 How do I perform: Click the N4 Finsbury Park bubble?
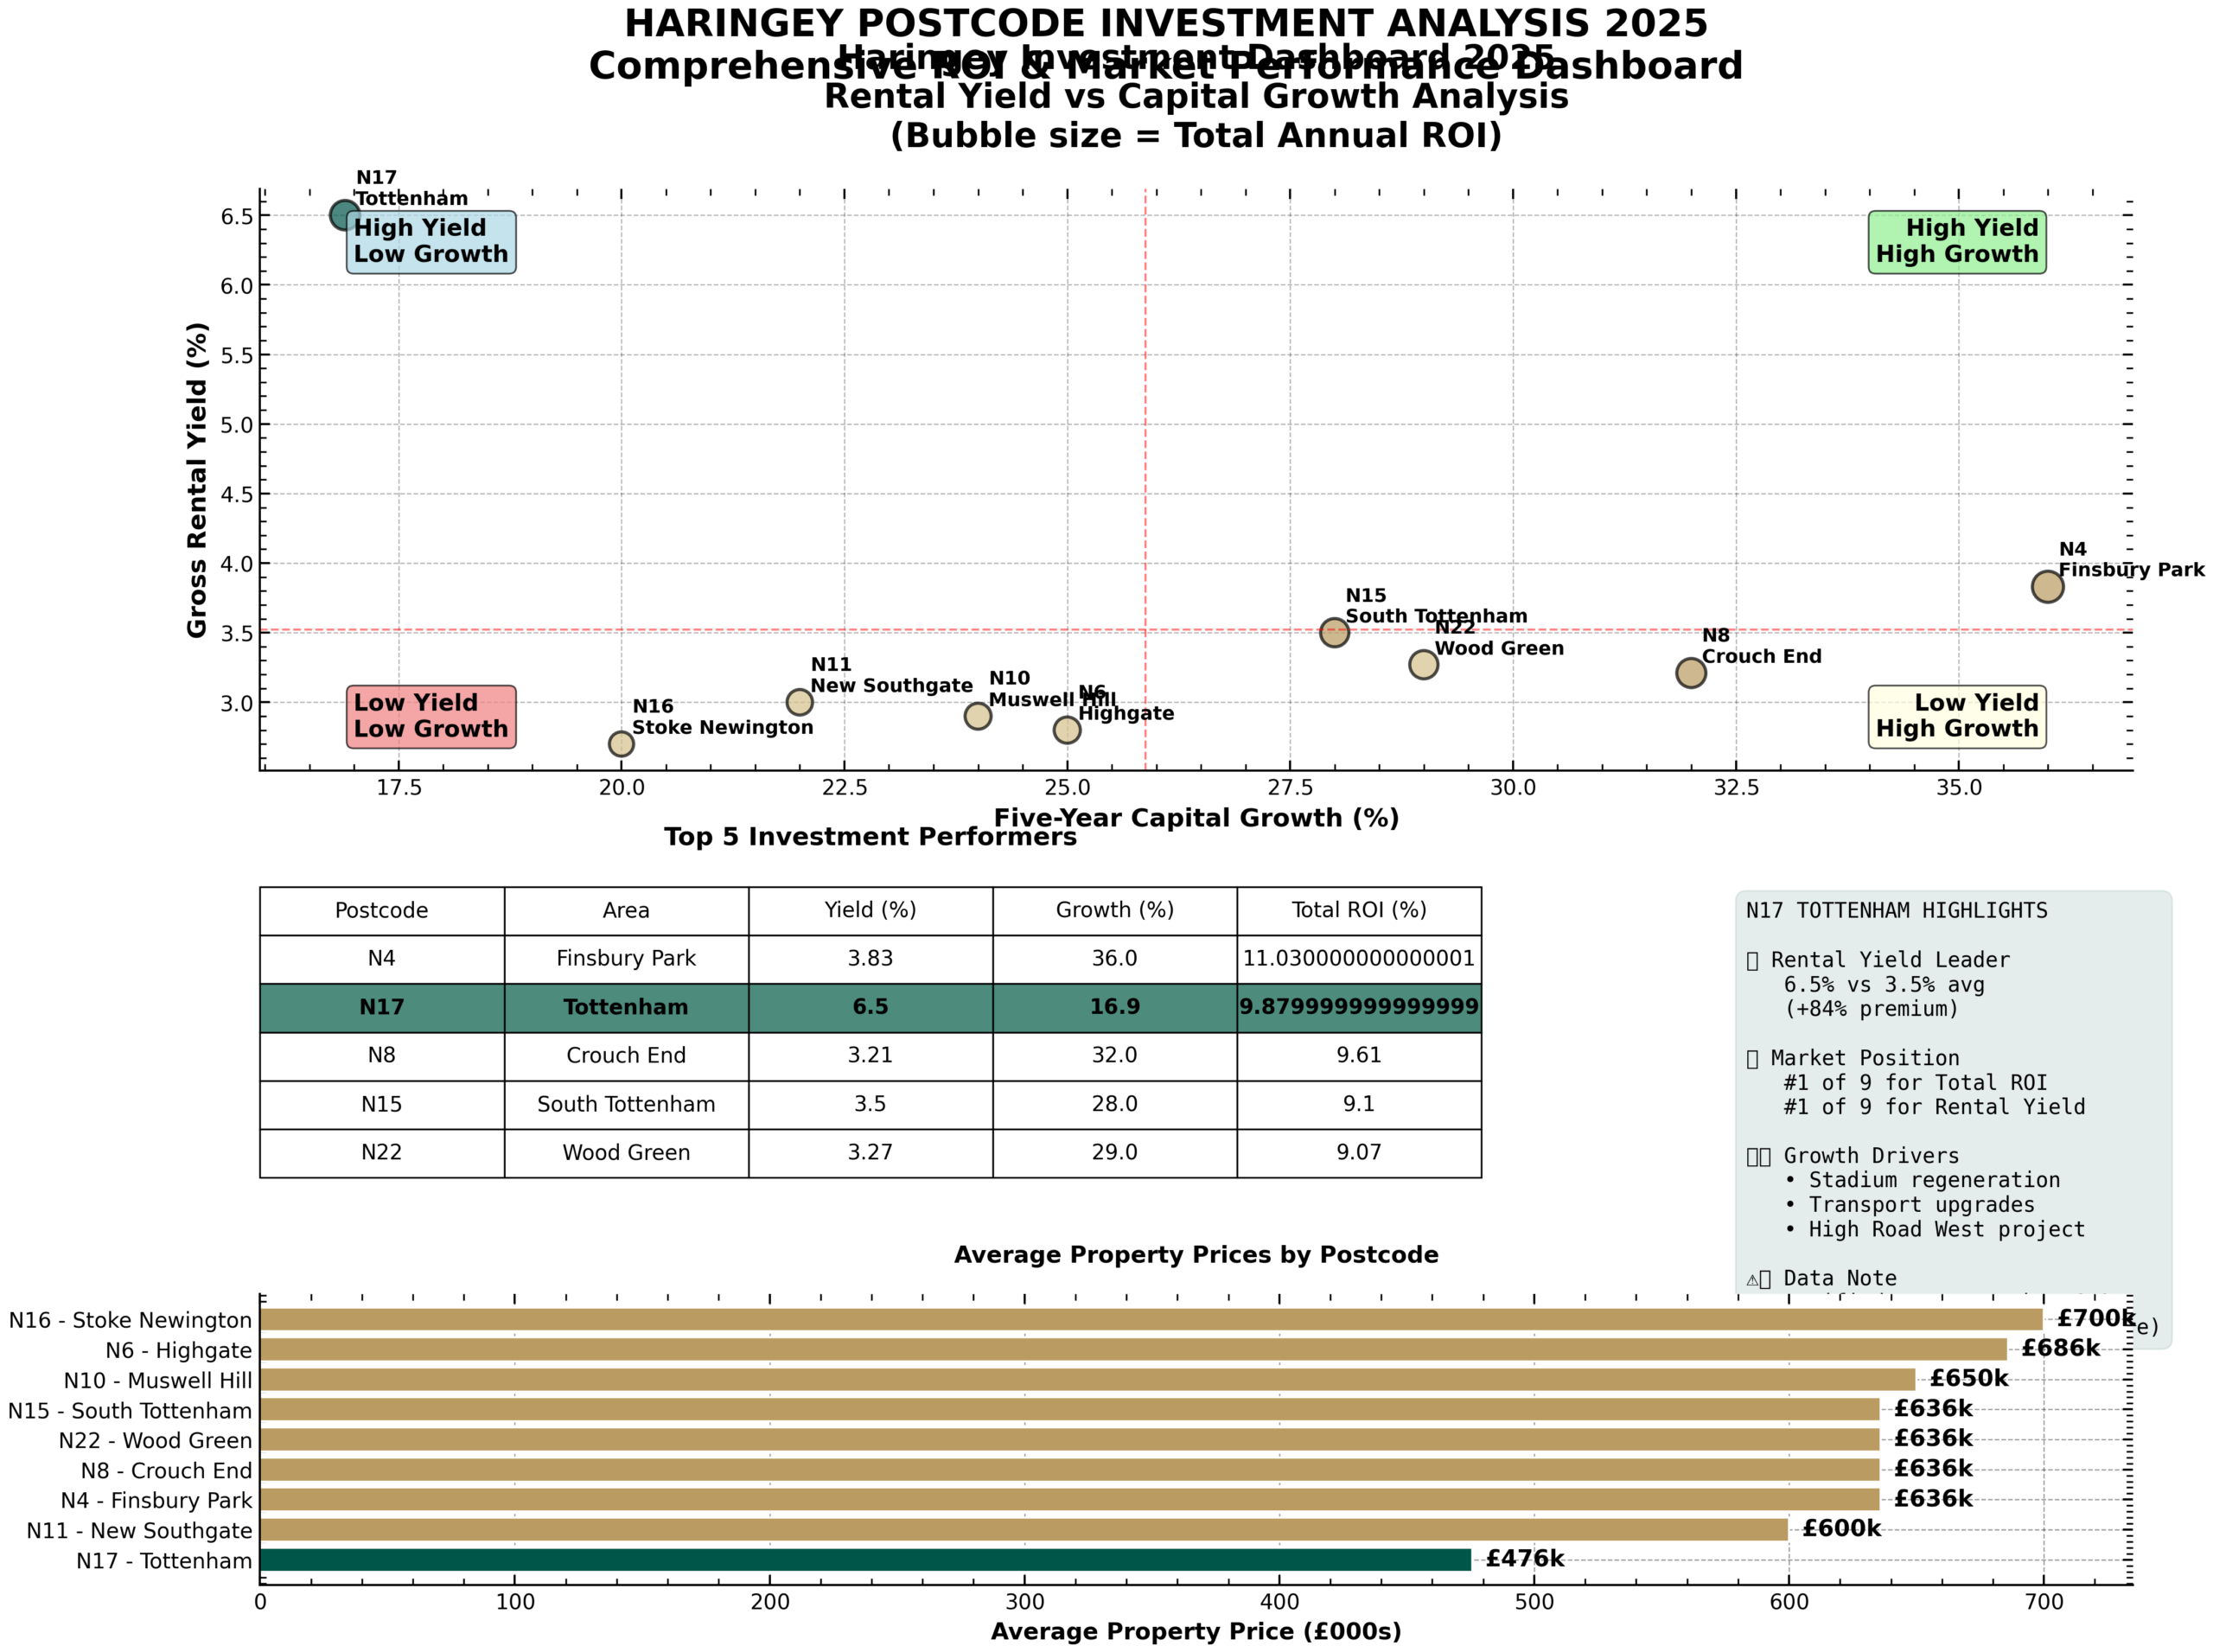pos(2047,586)
